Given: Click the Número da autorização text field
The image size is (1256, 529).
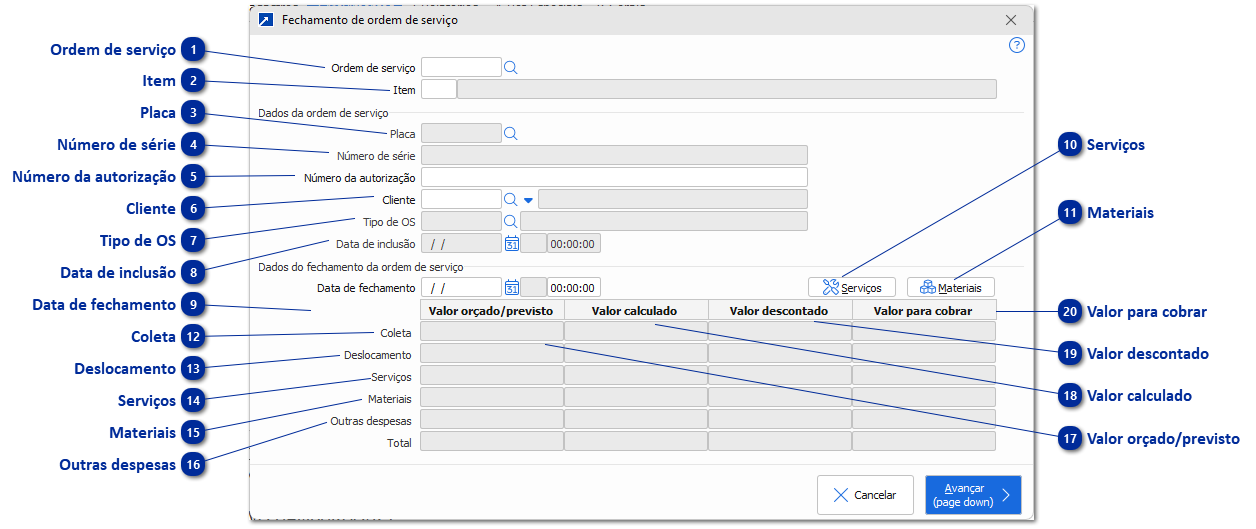Looking at the screenshot, I should pyautogui.click(x=614, y=178).
